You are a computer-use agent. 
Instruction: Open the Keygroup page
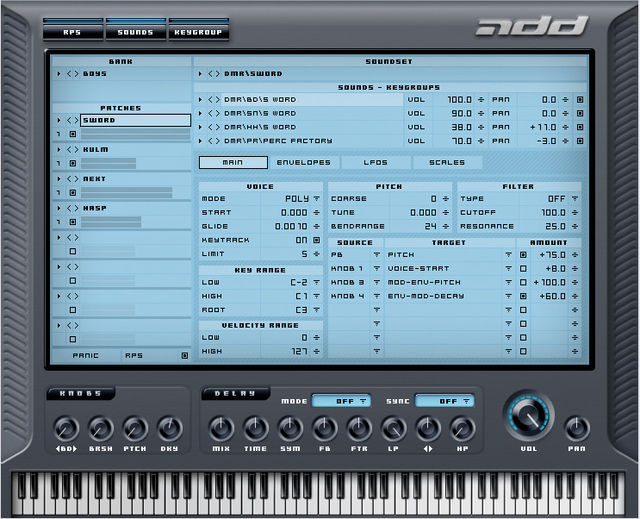(x=198, y=32)
